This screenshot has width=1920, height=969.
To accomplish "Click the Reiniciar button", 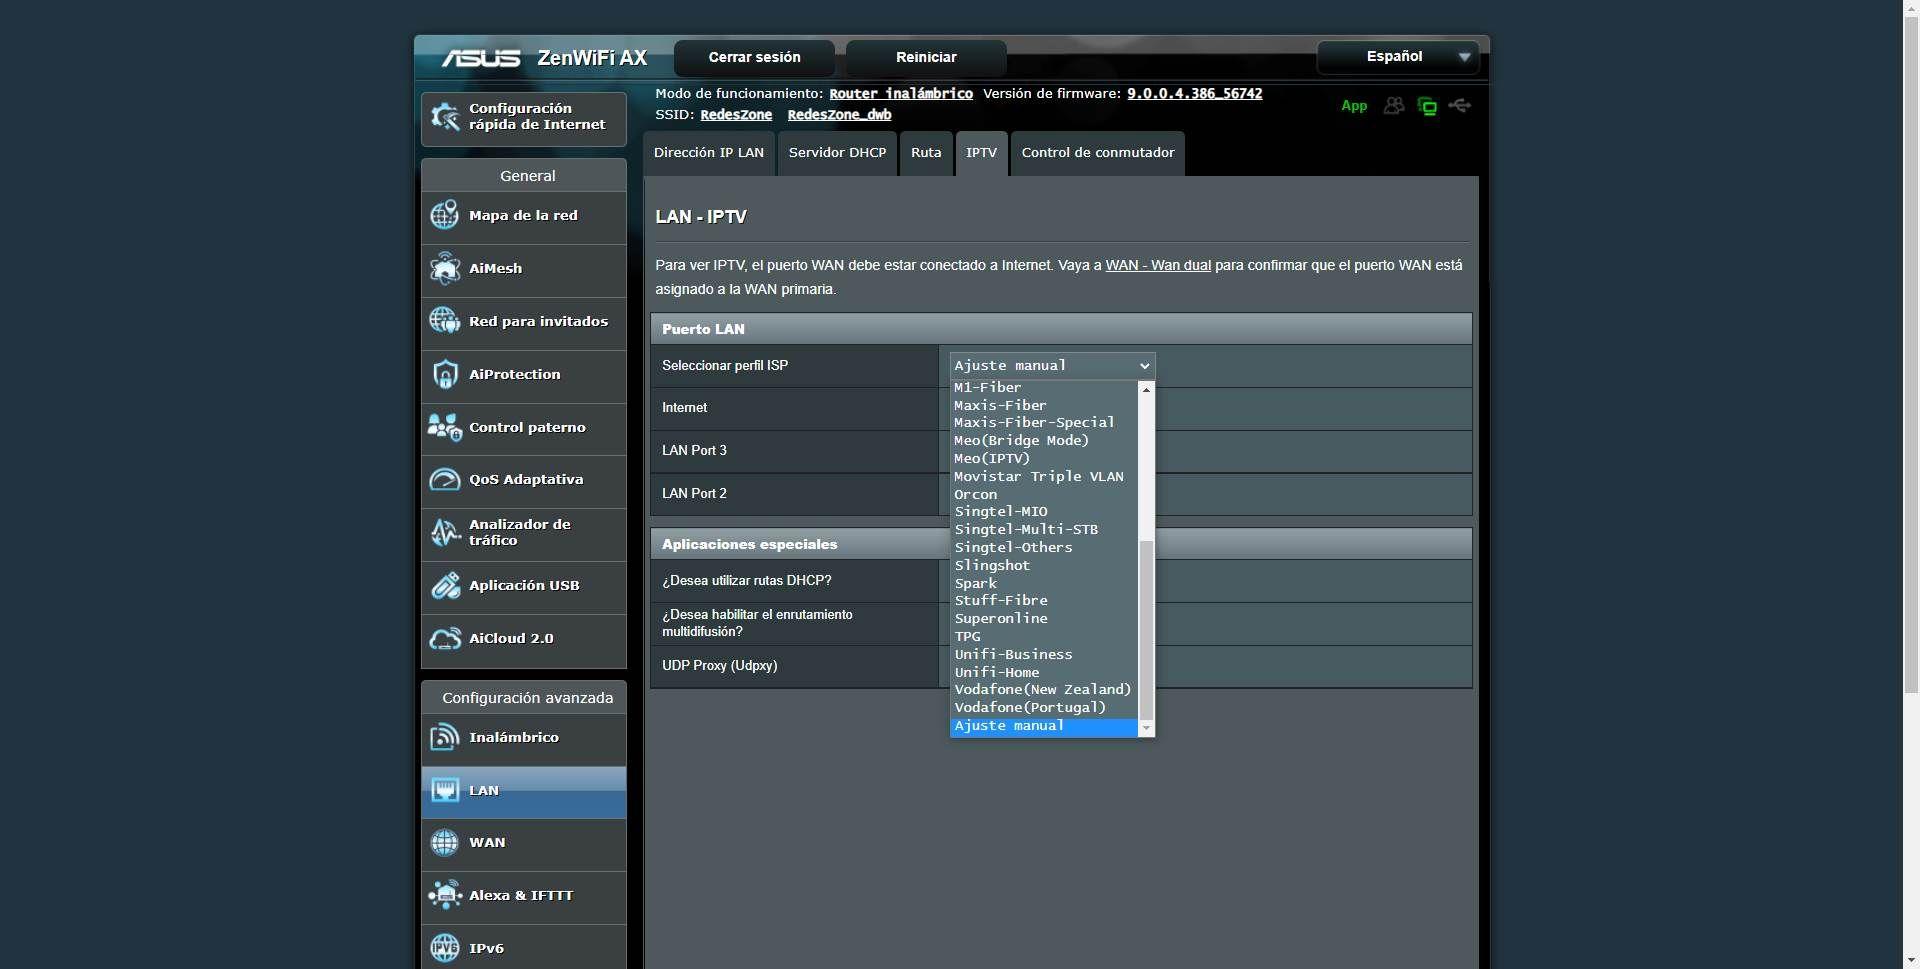I will [925, 57].
